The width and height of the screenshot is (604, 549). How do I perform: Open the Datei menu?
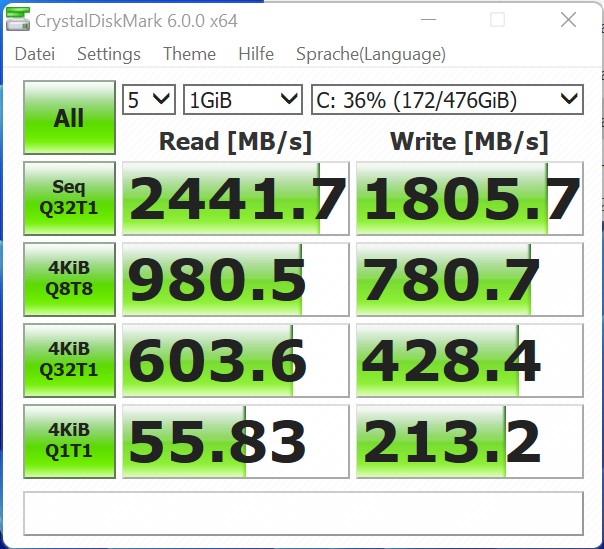(x=35, y=54)
